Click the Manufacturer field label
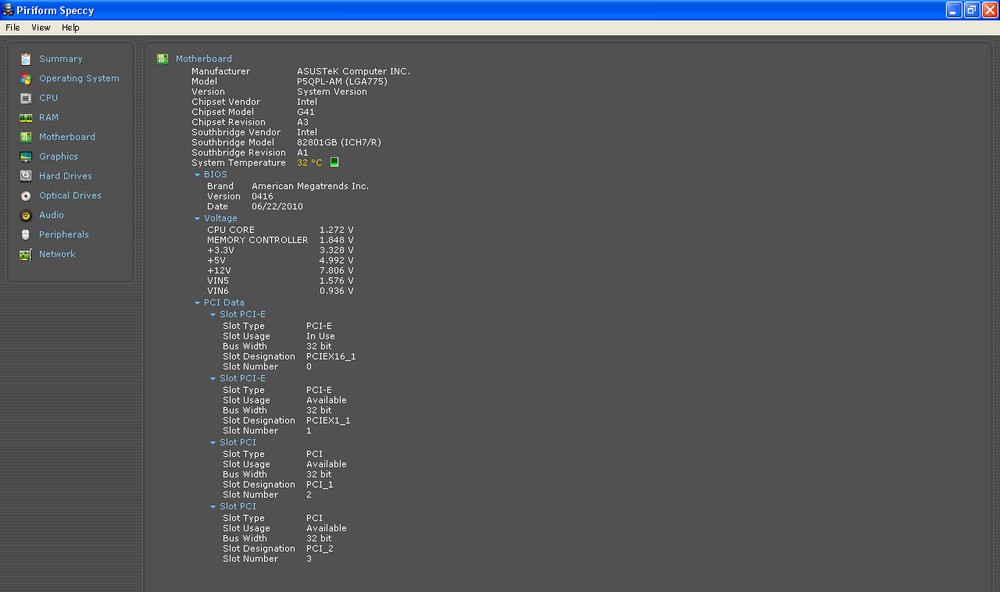Image resolution: width=1000 pixels, height=592 pixels. coord(221,71)
